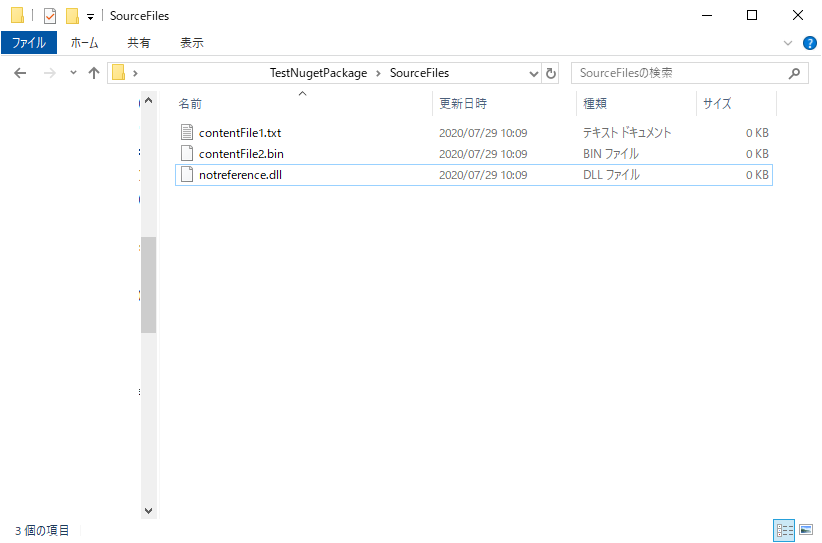Click the New Folder icon in title bar
The image size is (822, 543).
point(72,16)
